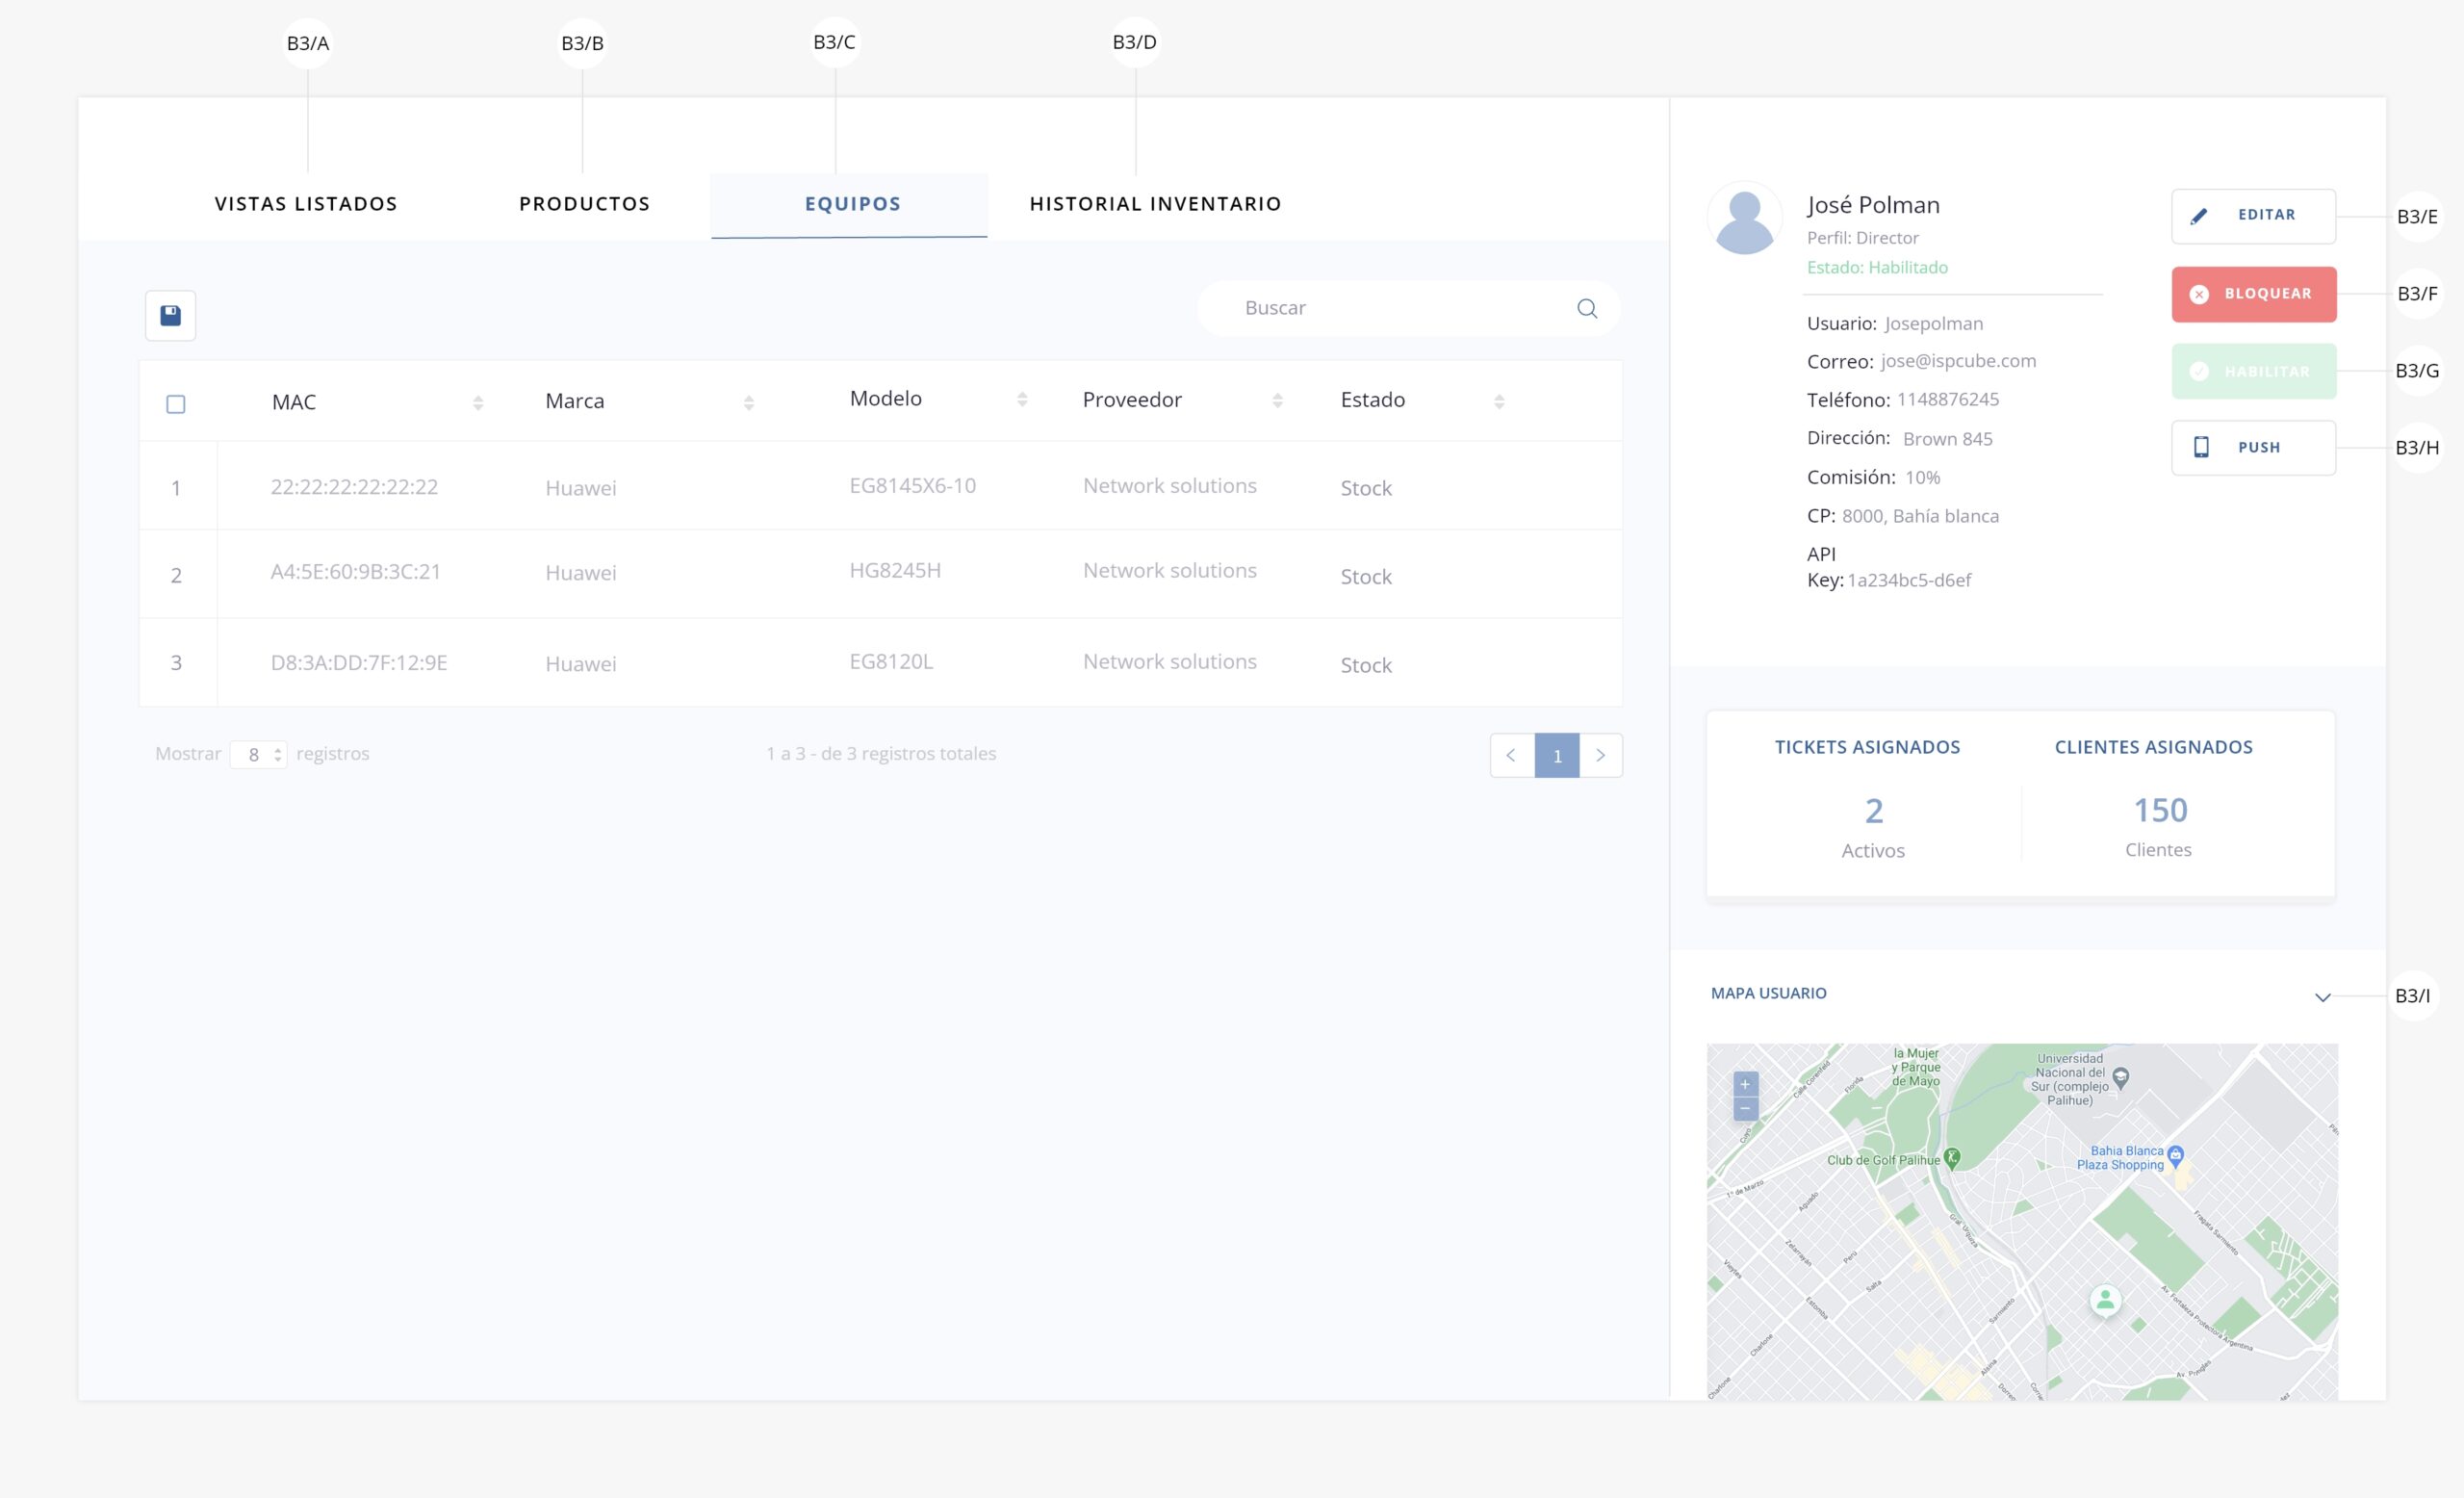Click José Polman's avatar icon
Viewport: 2464px width, 1498px height.
(x=1744, y=219)
